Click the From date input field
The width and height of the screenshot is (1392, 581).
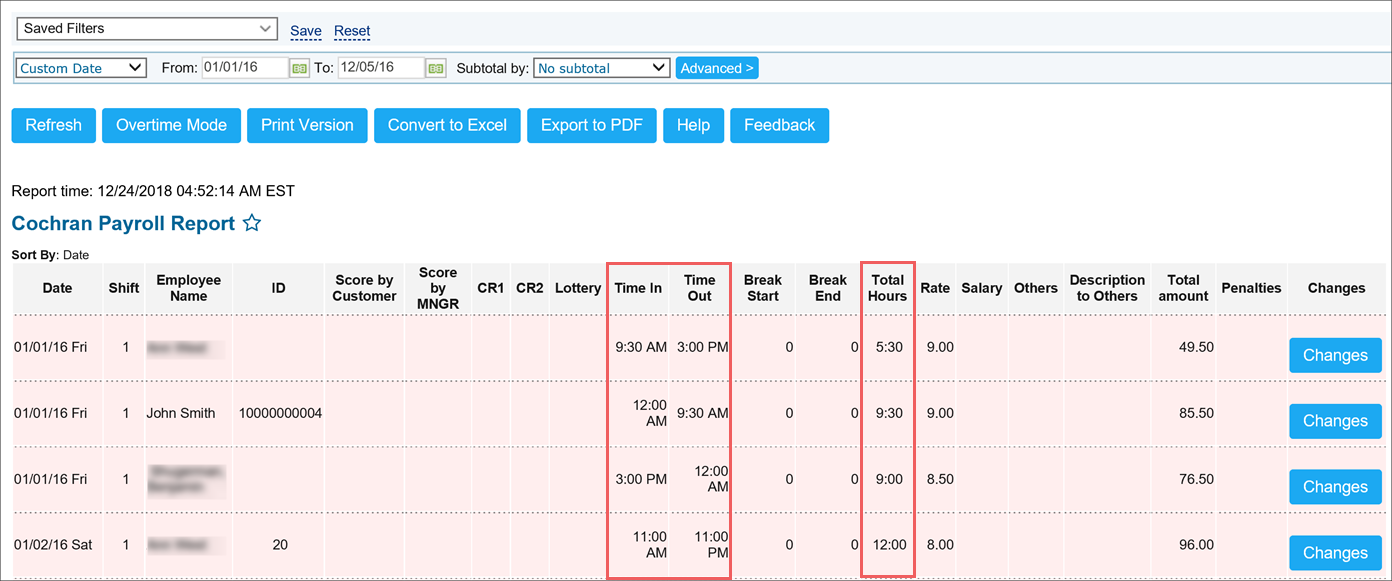click(x=244, y=68)
